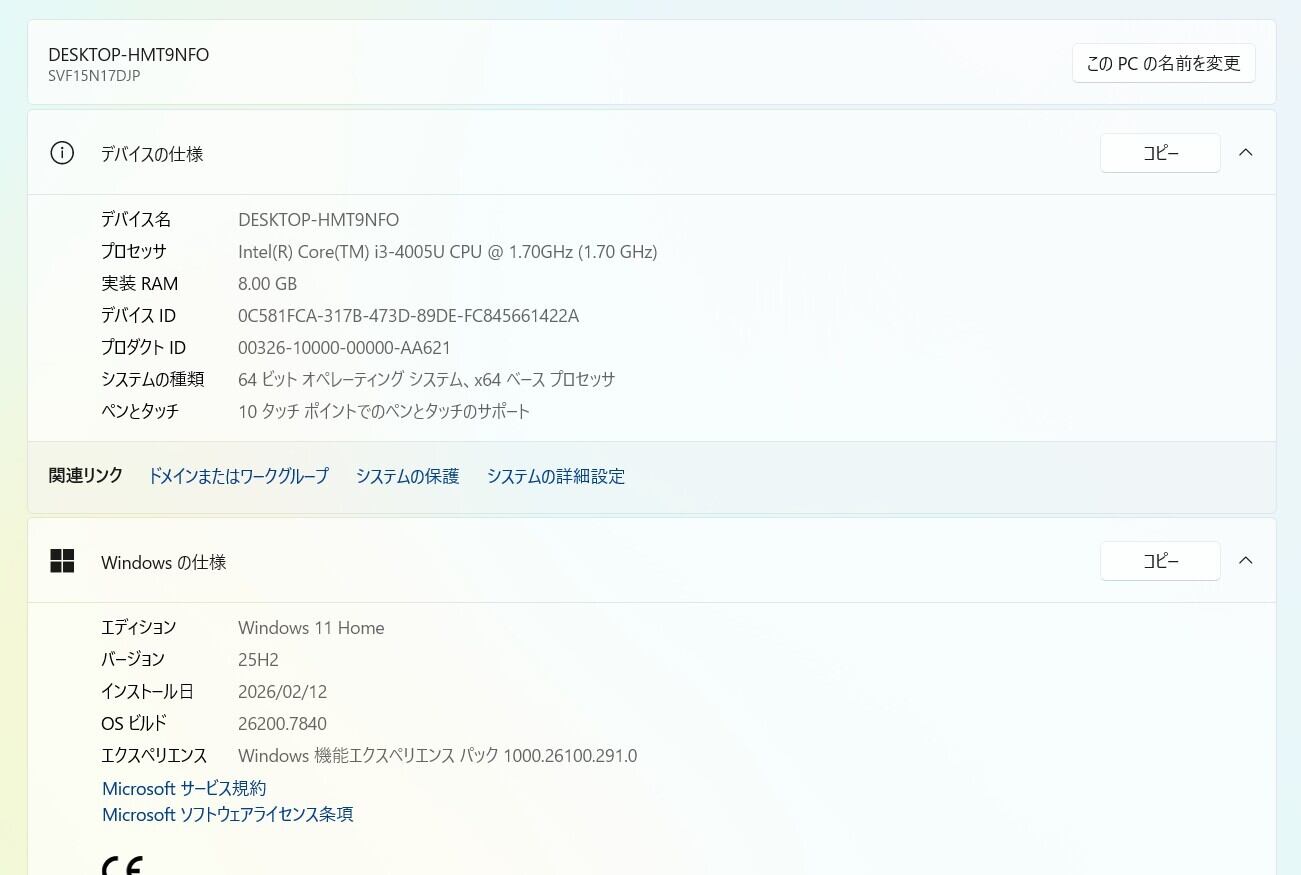The height and width of the screenshot is (875, 1301).
Task: Copy the Windows の仕様 details
Action: pos(1160,561)
